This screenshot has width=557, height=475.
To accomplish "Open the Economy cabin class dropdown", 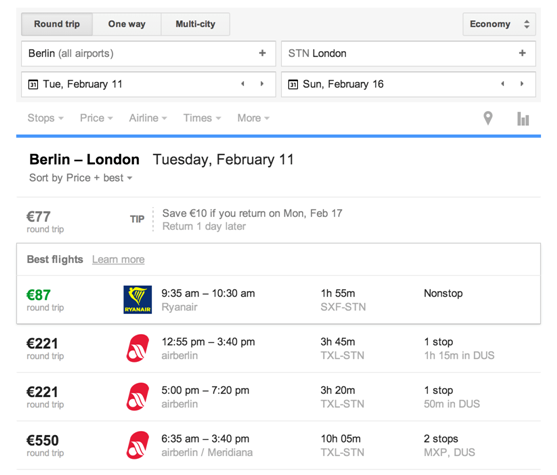I will [499, 24].
